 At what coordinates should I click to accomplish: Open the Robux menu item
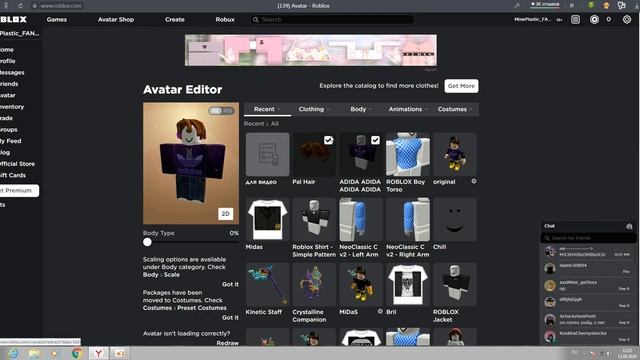(x=225, y=19)
